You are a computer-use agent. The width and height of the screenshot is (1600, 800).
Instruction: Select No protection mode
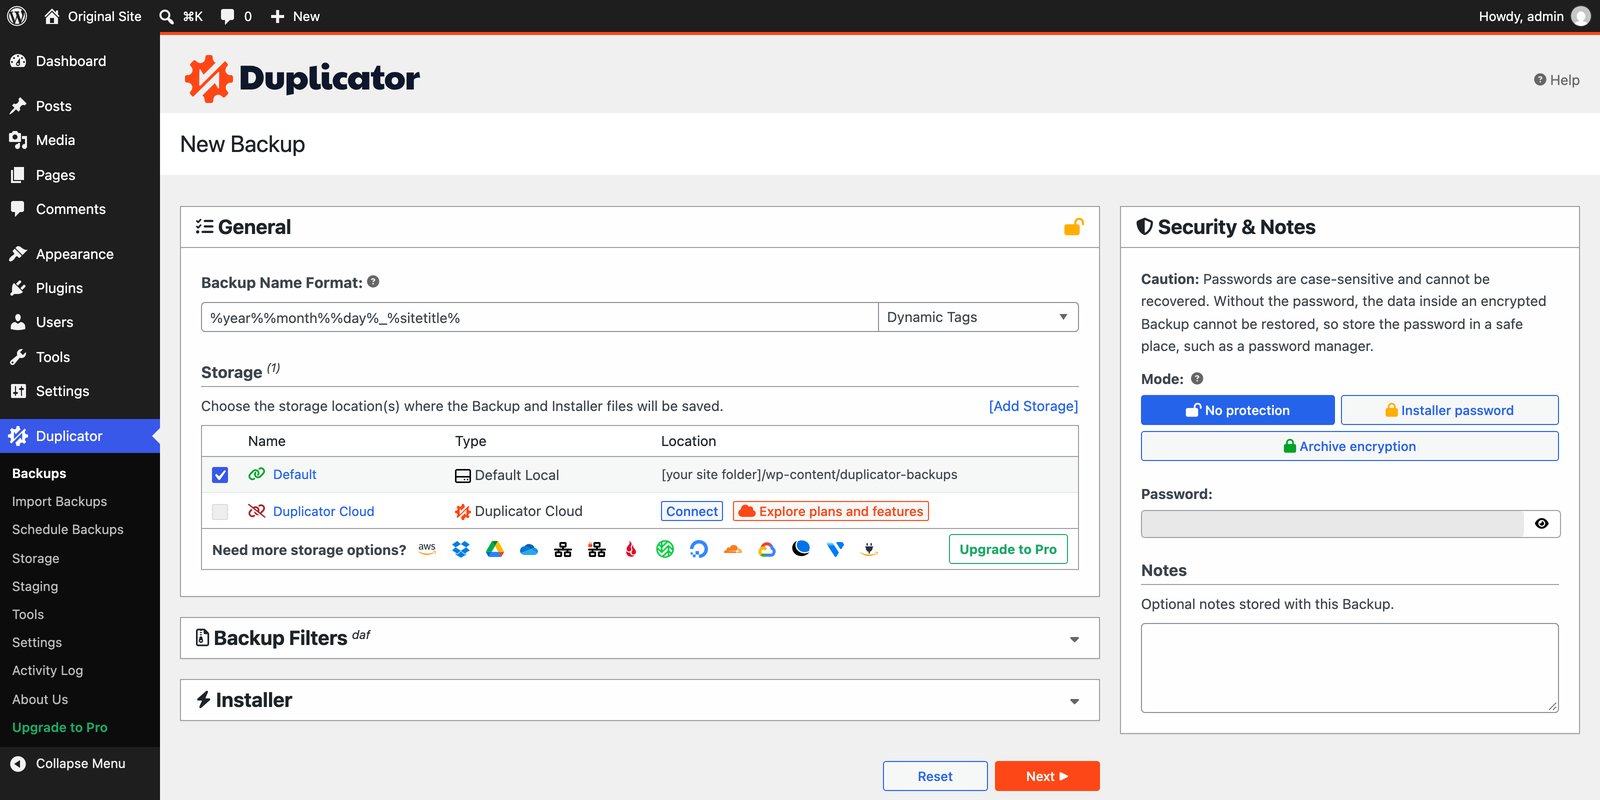click(1238, 410)
